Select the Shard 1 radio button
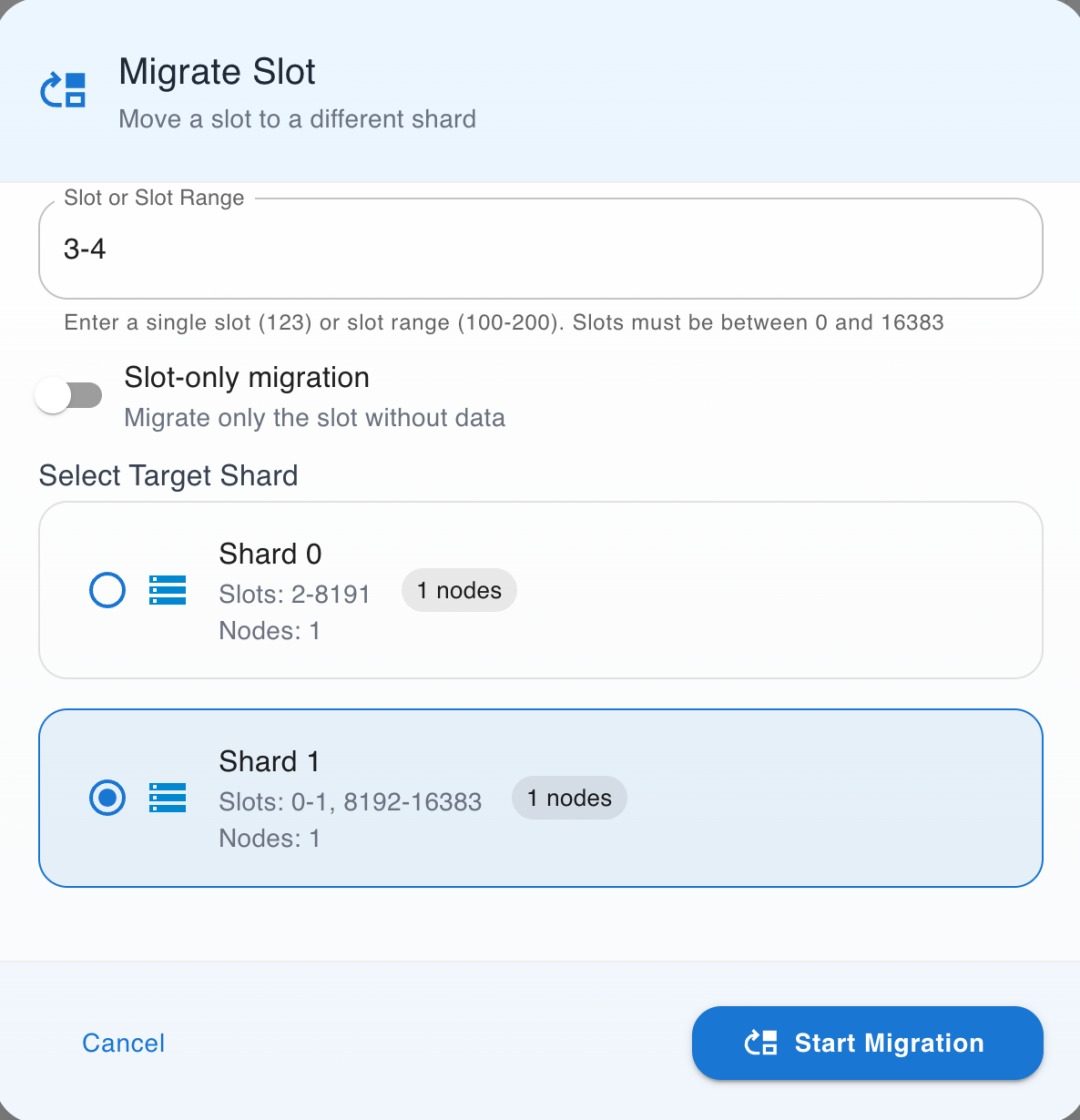The height and width of the screenshot is (1120, 1080). (107, 797)
